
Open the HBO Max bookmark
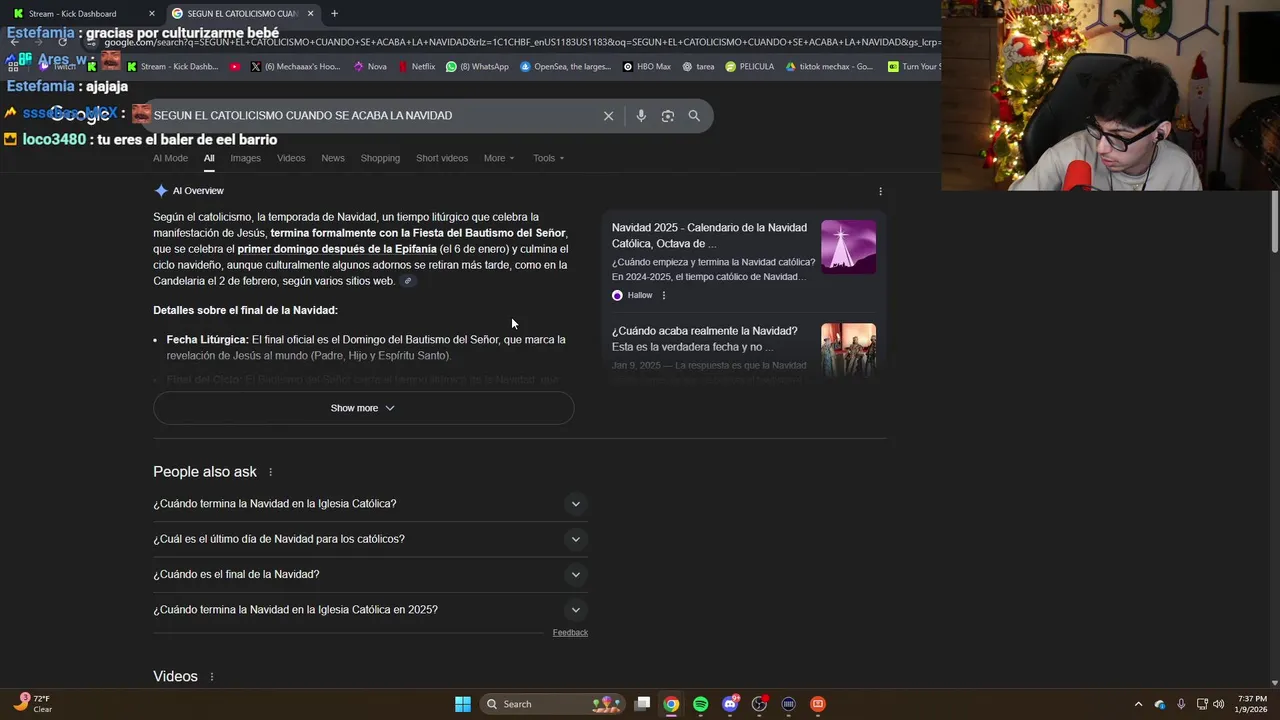coord(646,67)
